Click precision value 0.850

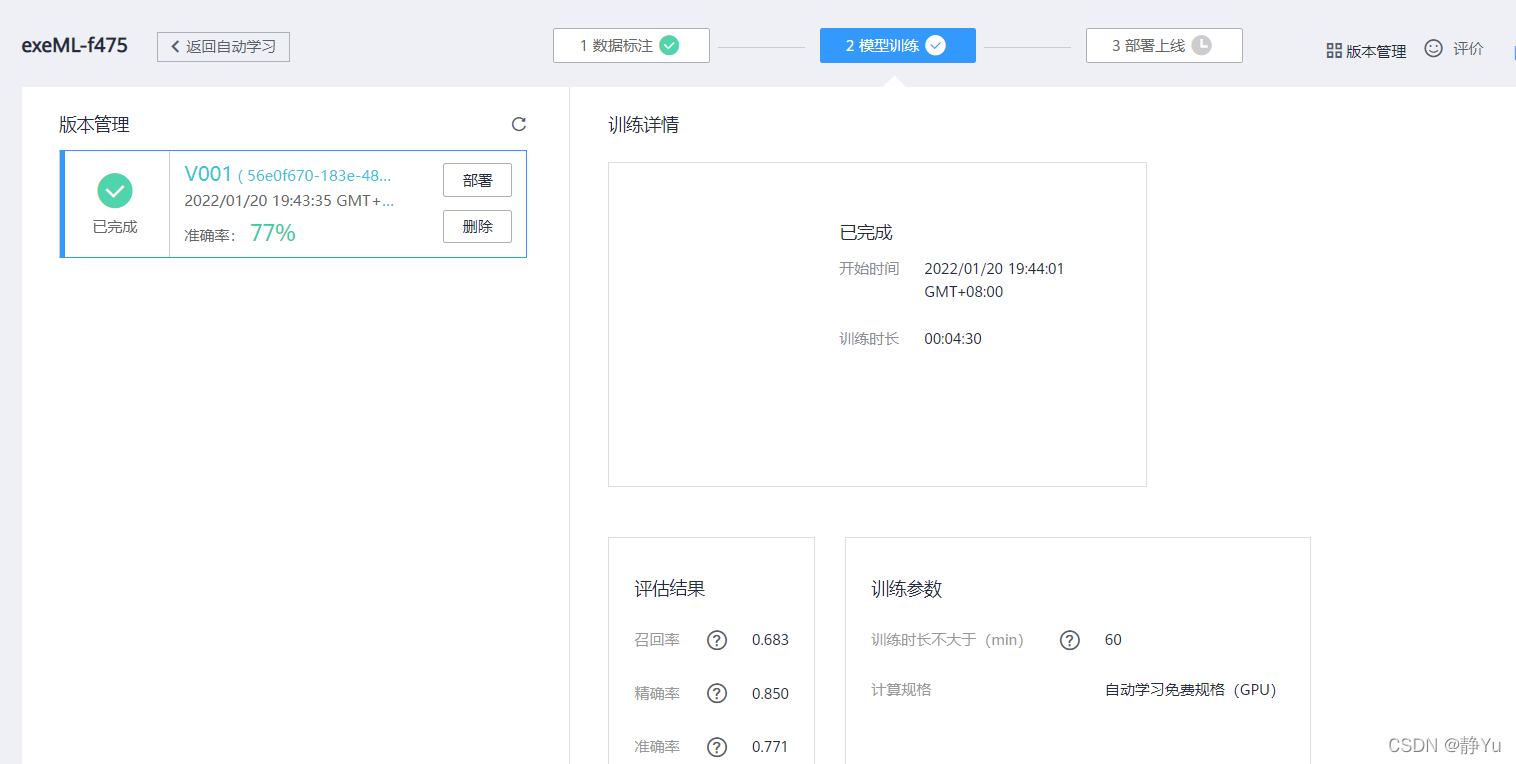[x=770, y=693]
